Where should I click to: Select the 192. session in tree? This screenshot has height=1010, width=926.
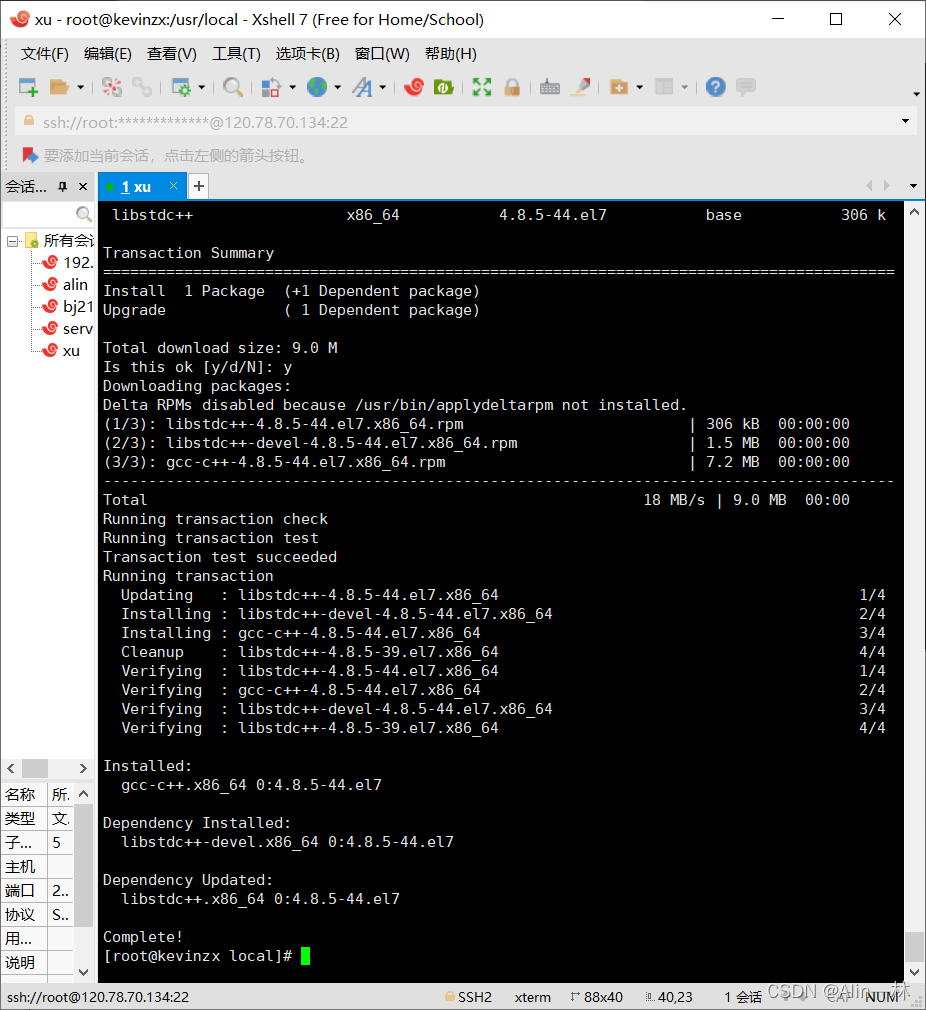(x=68, y=262)
